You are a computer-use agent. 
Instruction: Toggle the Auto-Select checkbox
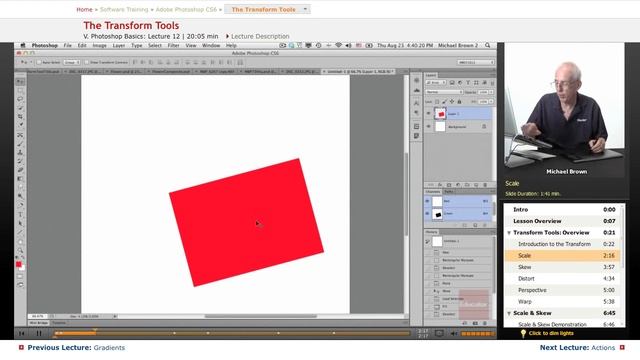pyautogui.click(x=39, y=62)
